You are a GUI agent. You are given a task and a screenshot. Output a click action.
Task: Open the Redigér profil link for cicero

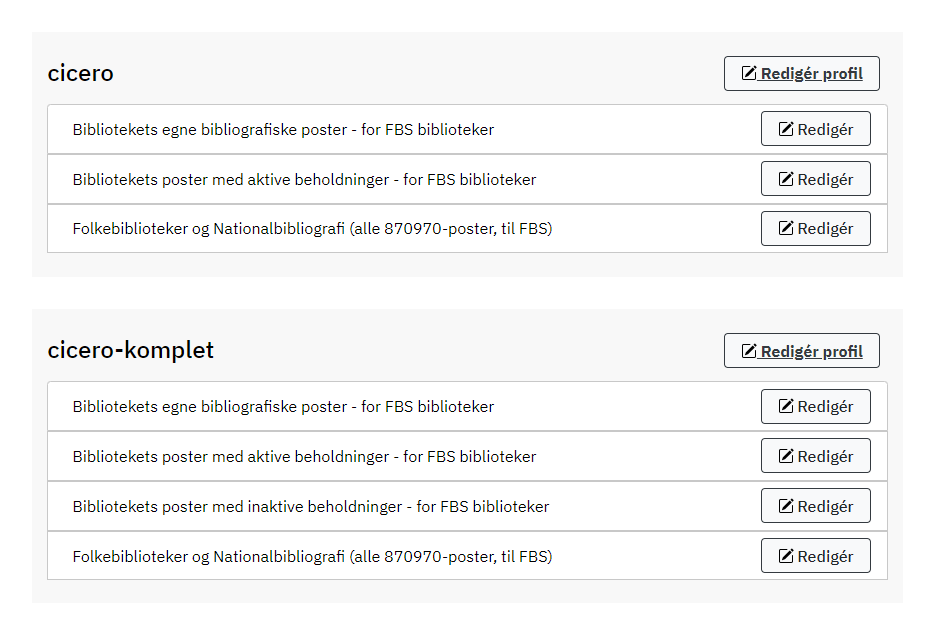[811, 74]
